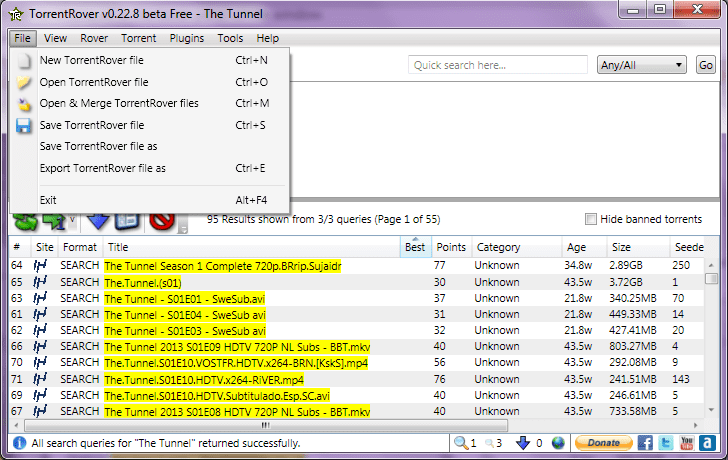728x460 pixels.
Task: Open the Twitter icon link
Action: pyautogui.click(x=666, y=443)
